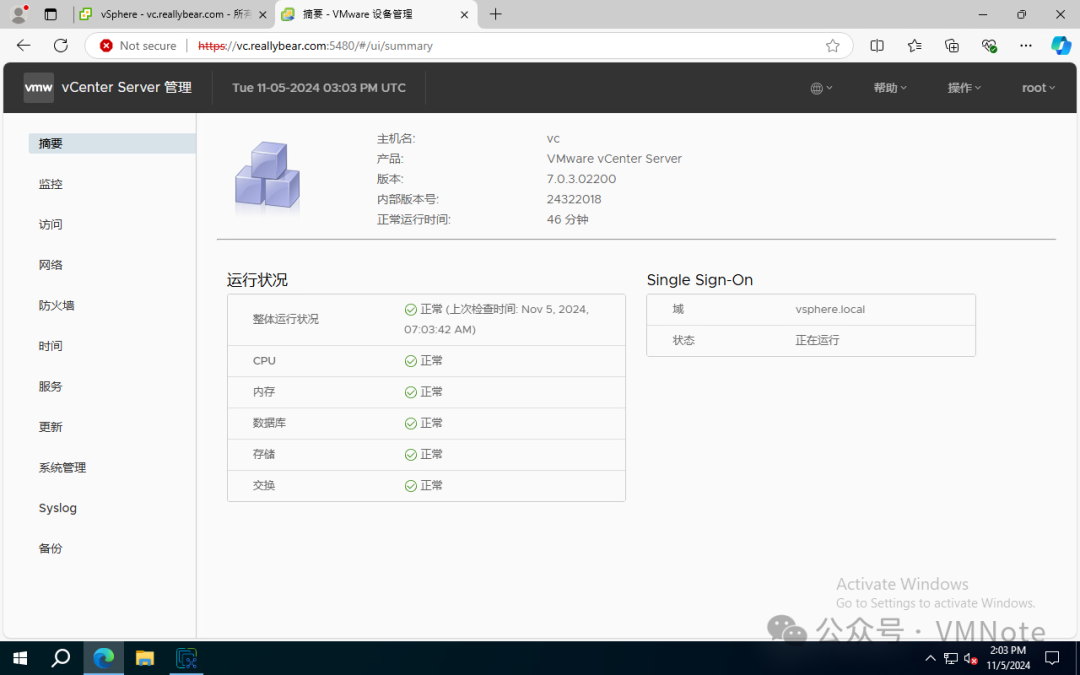Switch to the vSphere vc.reallybear.com tab
Viewport: 1080px width, 675px height.
pyautogui.click(x=172, y=14)
